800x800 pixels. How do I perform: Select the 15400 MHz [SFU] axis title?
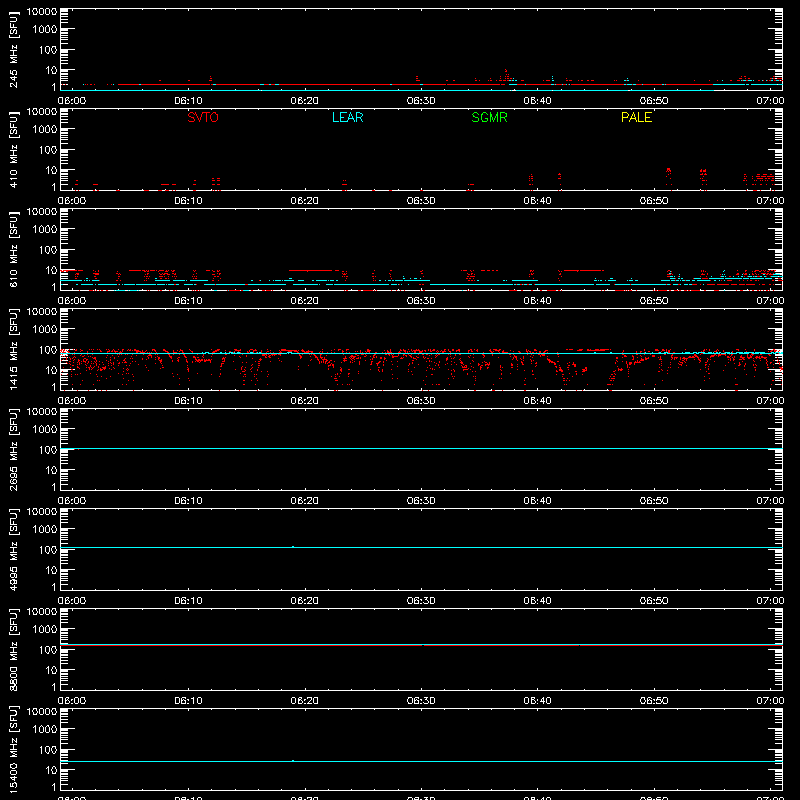click(x=14, y=749)
